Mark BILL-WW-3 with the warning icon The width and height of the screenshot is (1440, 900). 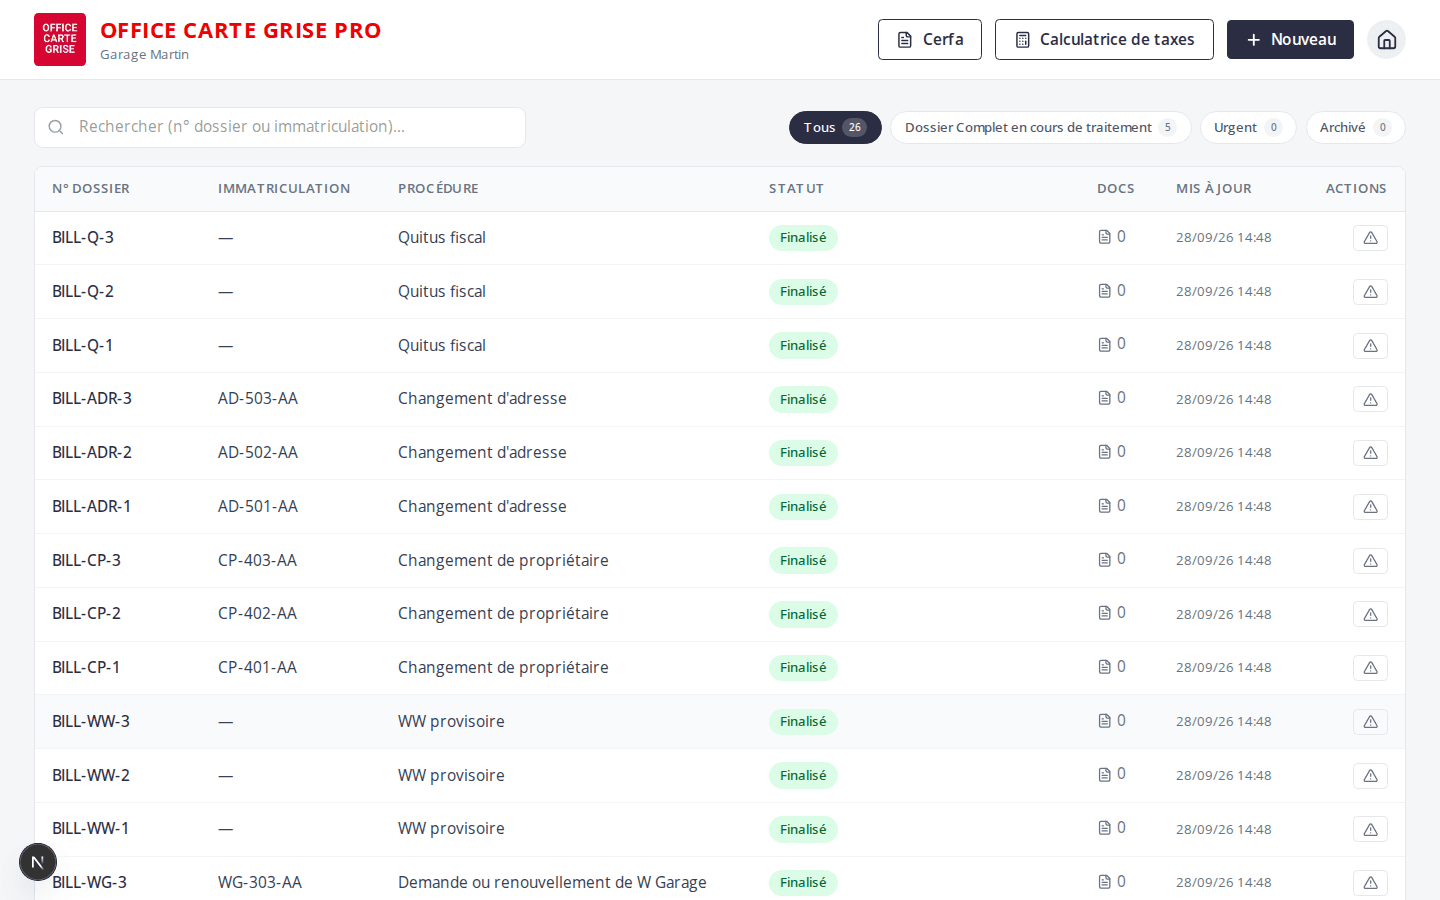click(x=1370, y=722)
